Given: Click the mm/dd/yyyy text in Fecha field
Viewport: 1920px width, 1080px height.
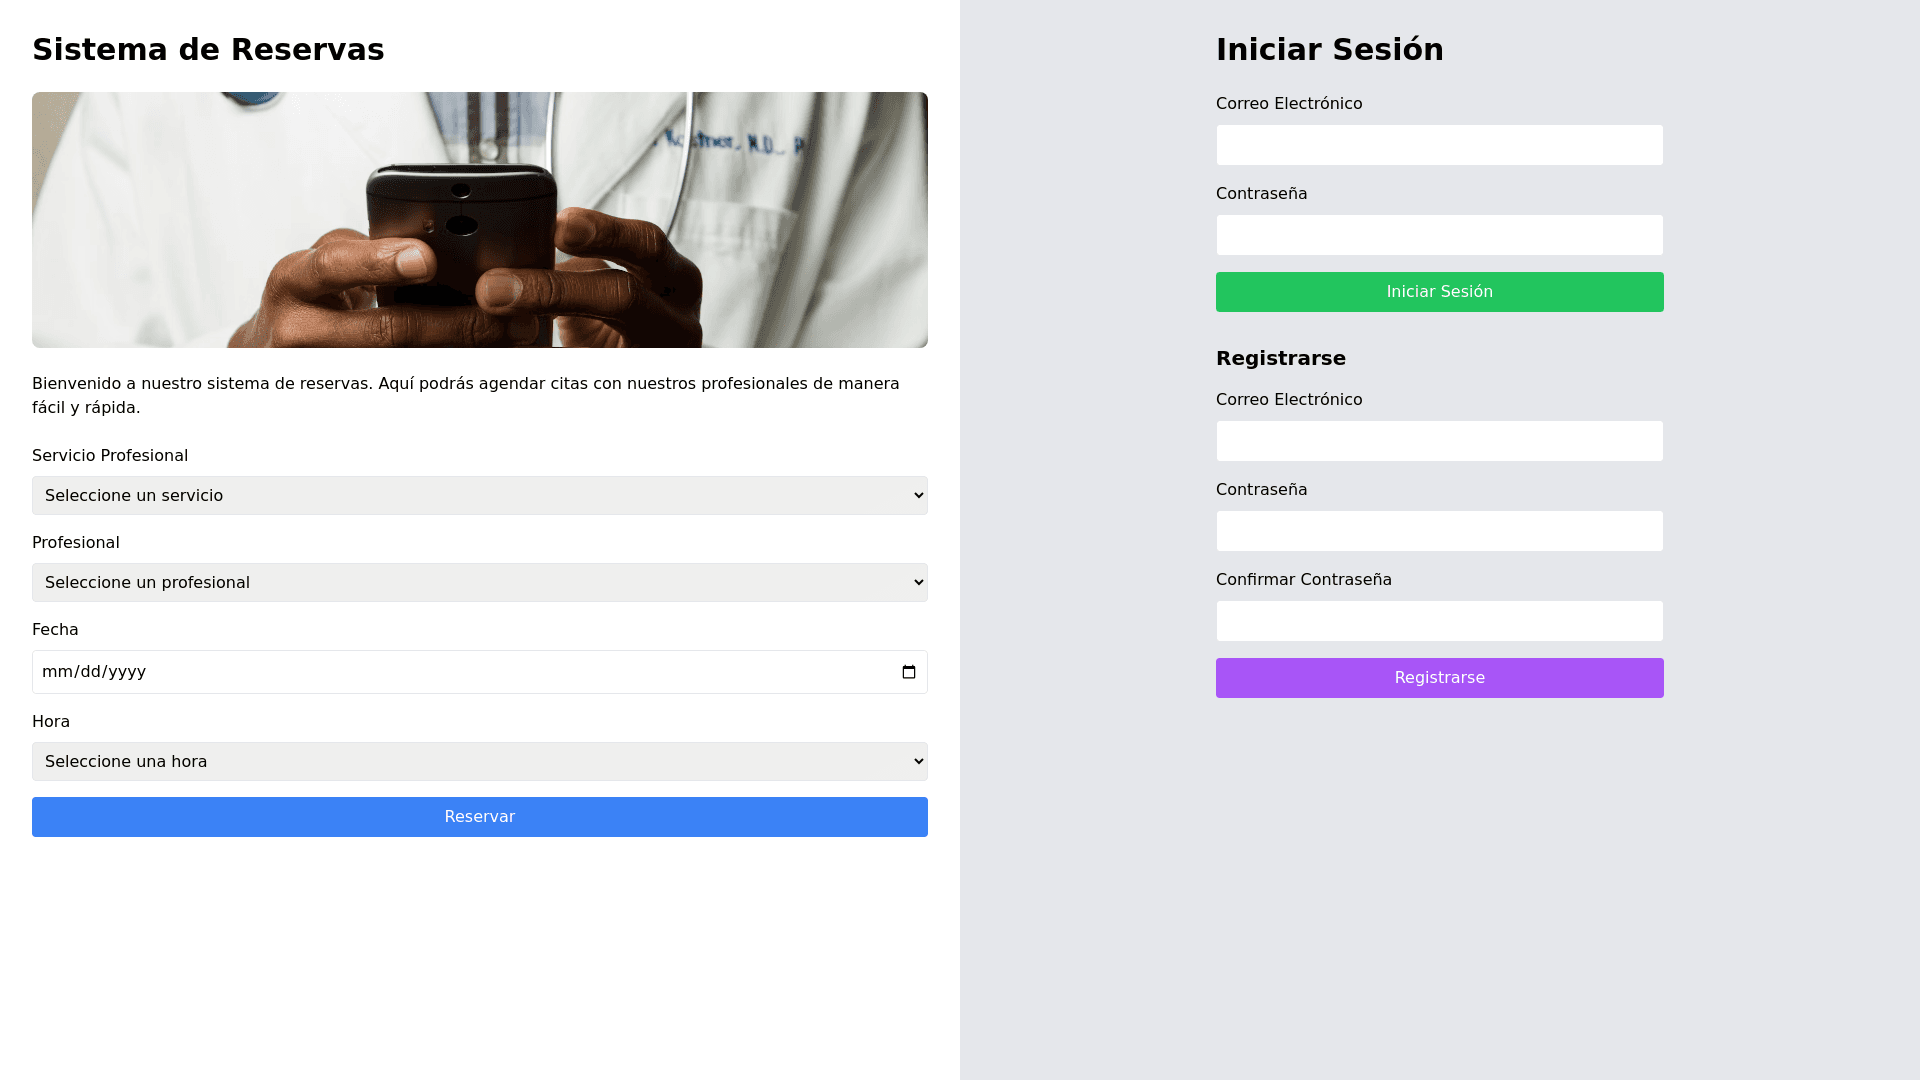Looking at the screenshot, I should [94, 672].
